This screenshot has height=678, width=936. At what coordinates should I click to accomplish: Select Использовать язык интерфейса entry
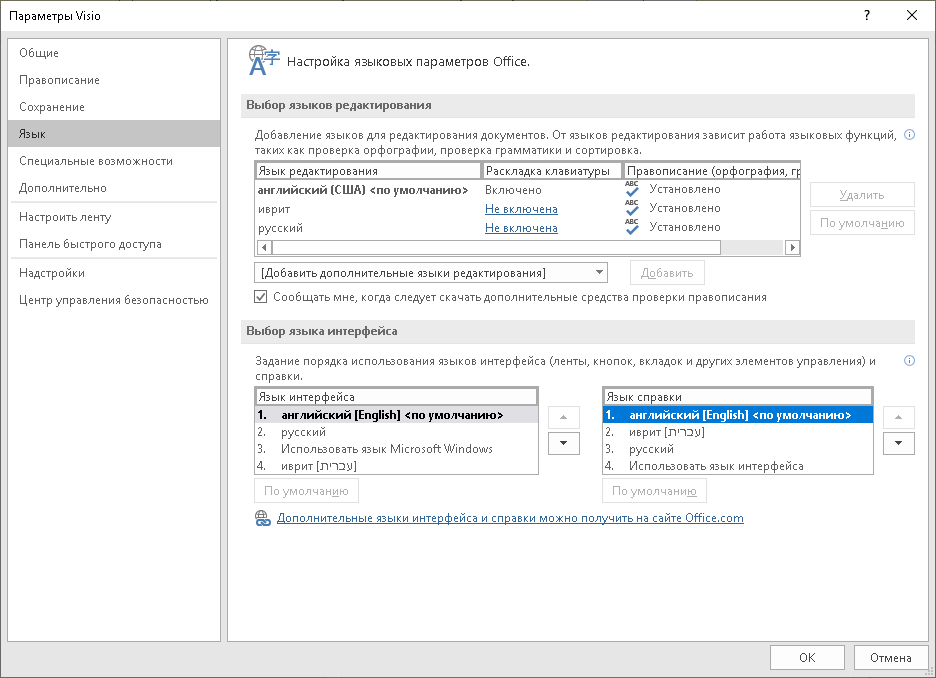pos(738,466)
